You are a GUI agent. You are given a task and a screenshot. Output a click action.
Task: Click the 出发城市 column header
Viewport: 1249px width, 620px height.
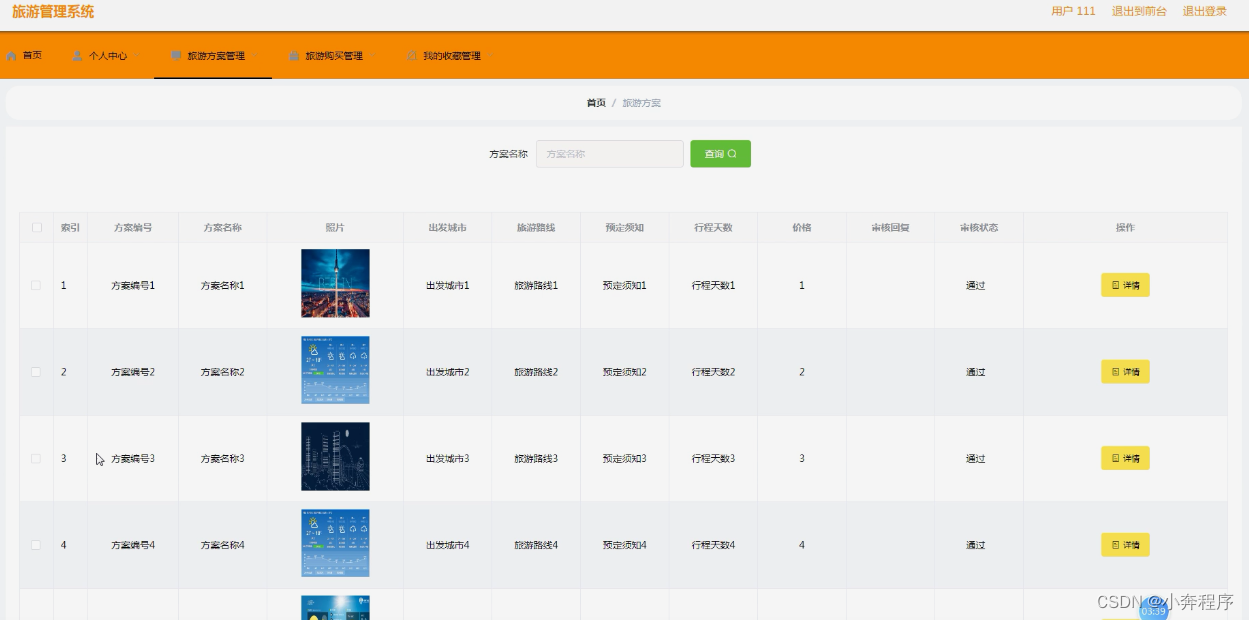tap(447, 227)
